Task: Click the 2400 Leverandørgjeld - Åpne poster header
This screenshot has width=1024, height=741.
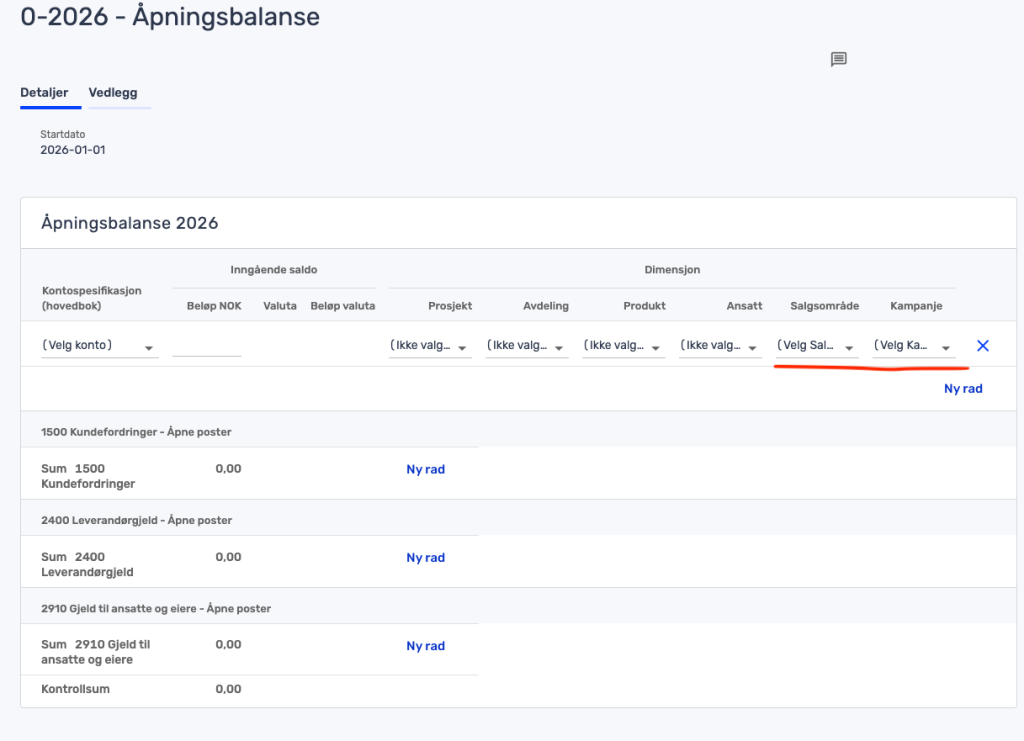Action: (x=137, y=520)
